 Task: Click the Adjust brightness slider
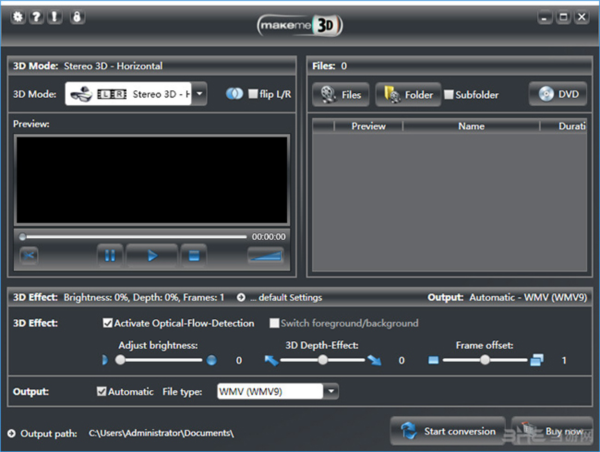pyautogui.click(x=159, y=360)
